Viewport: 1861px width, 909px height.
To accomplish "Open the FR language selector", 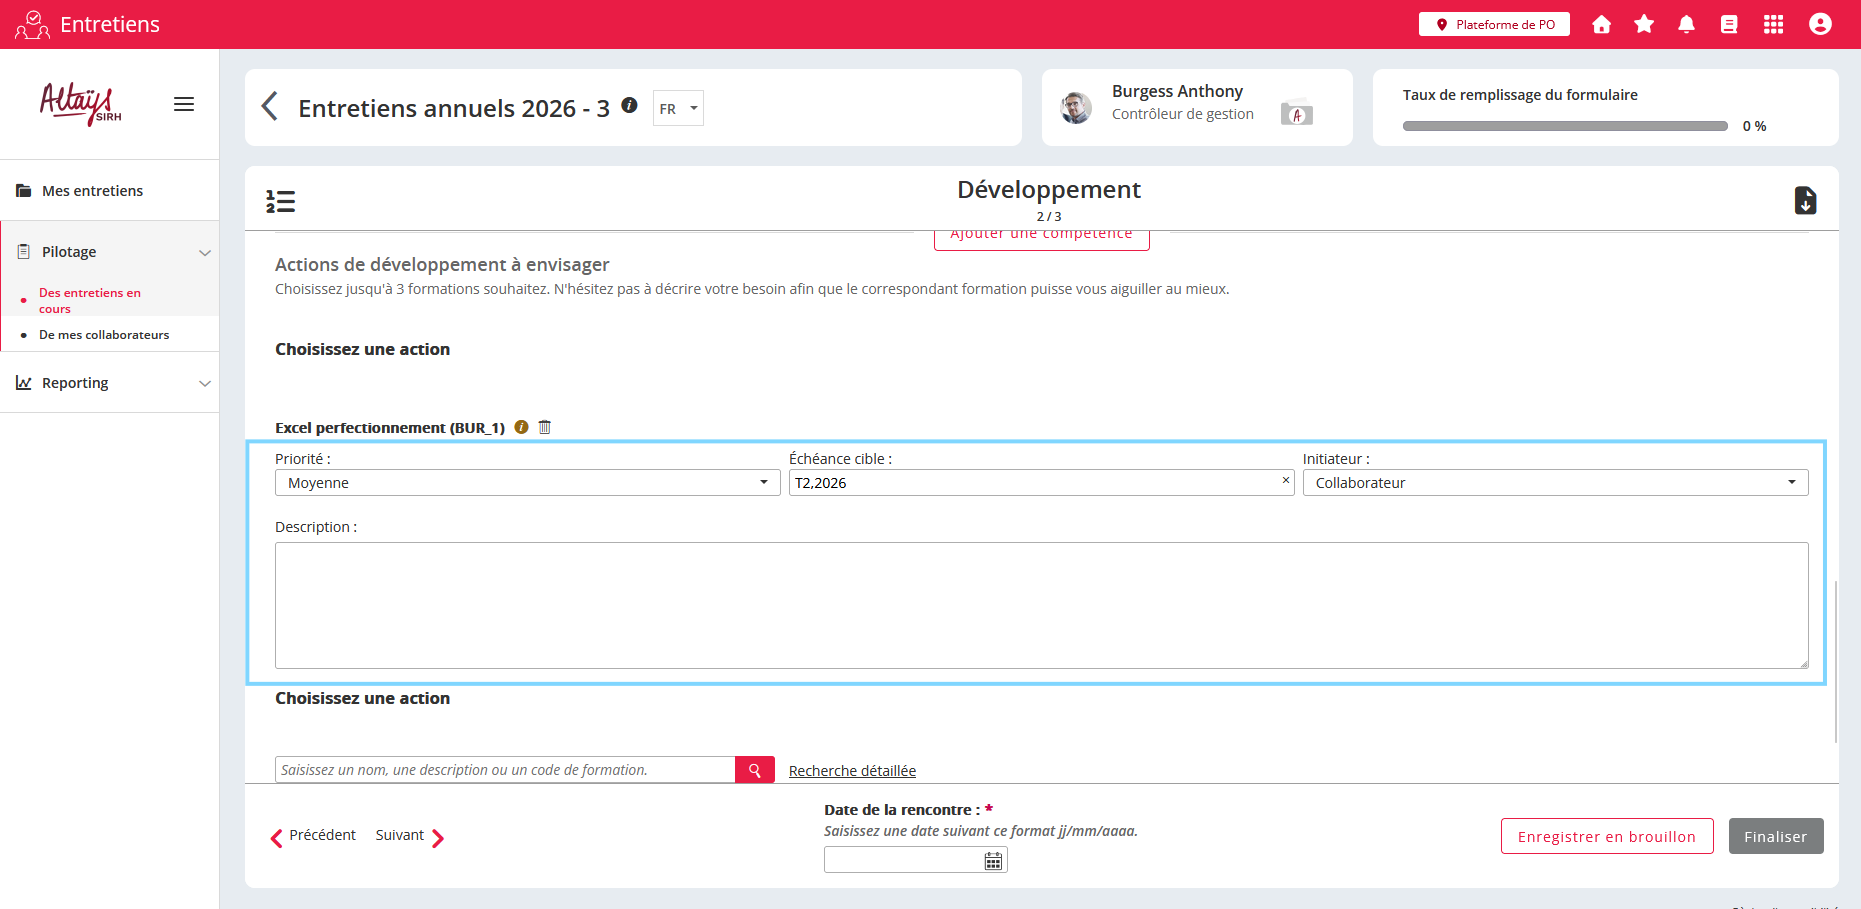I will click(x=678, y=109).
